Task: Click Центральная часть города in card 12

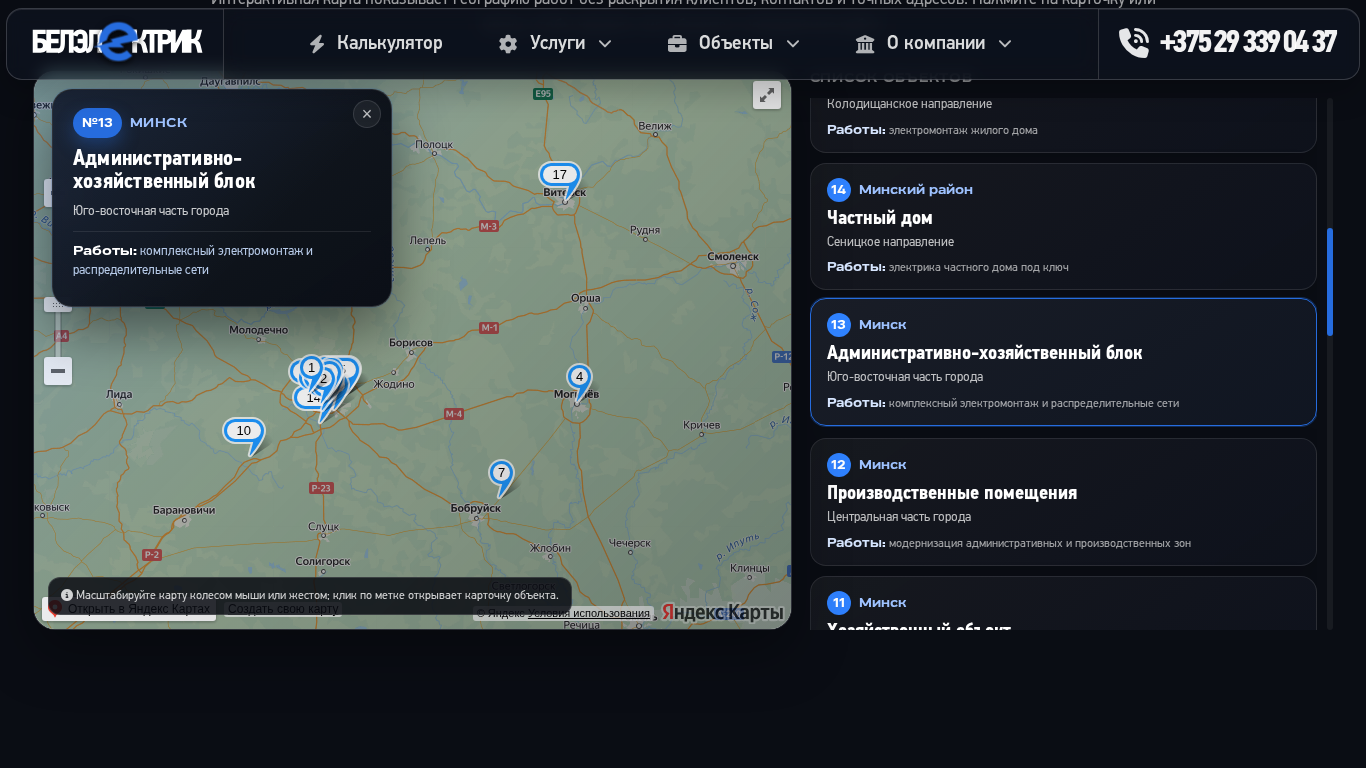Action: 899,517
